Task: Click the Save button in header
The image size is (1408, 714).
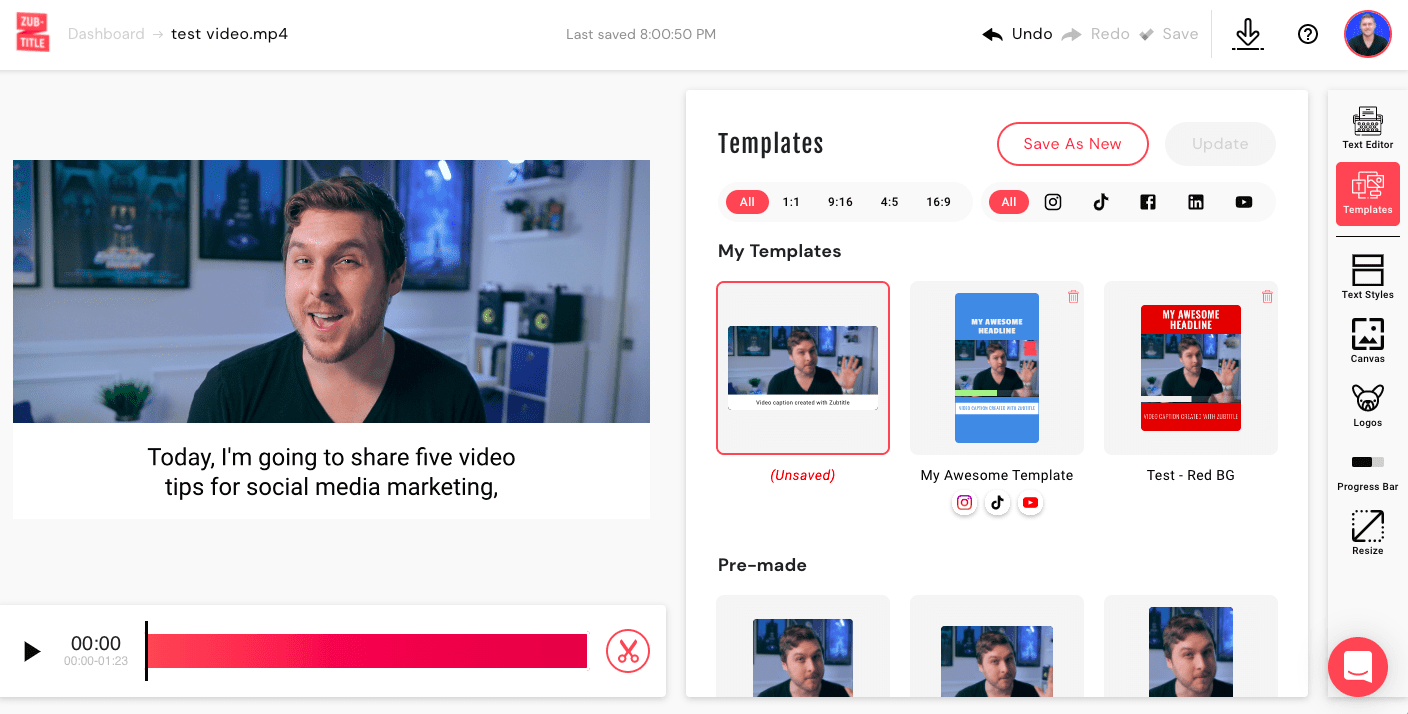Action: click(x=1168, y=34)
